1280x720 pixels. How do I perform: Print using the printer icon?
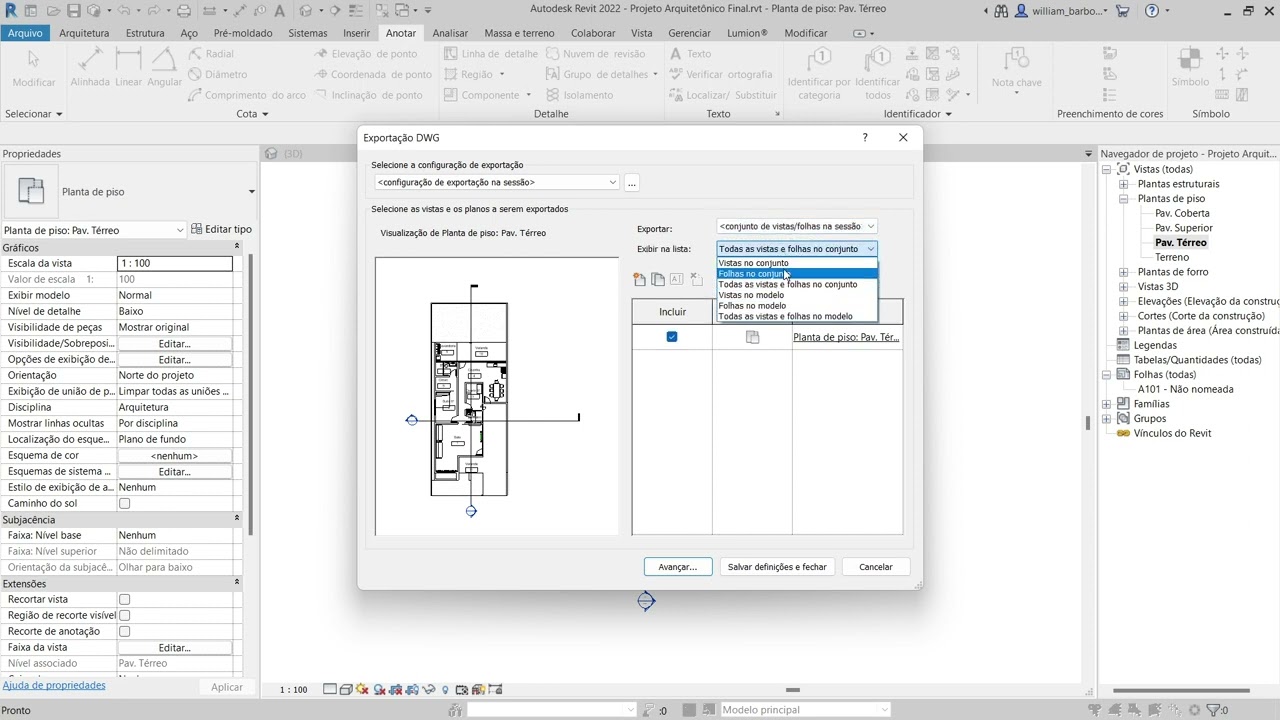183,11
